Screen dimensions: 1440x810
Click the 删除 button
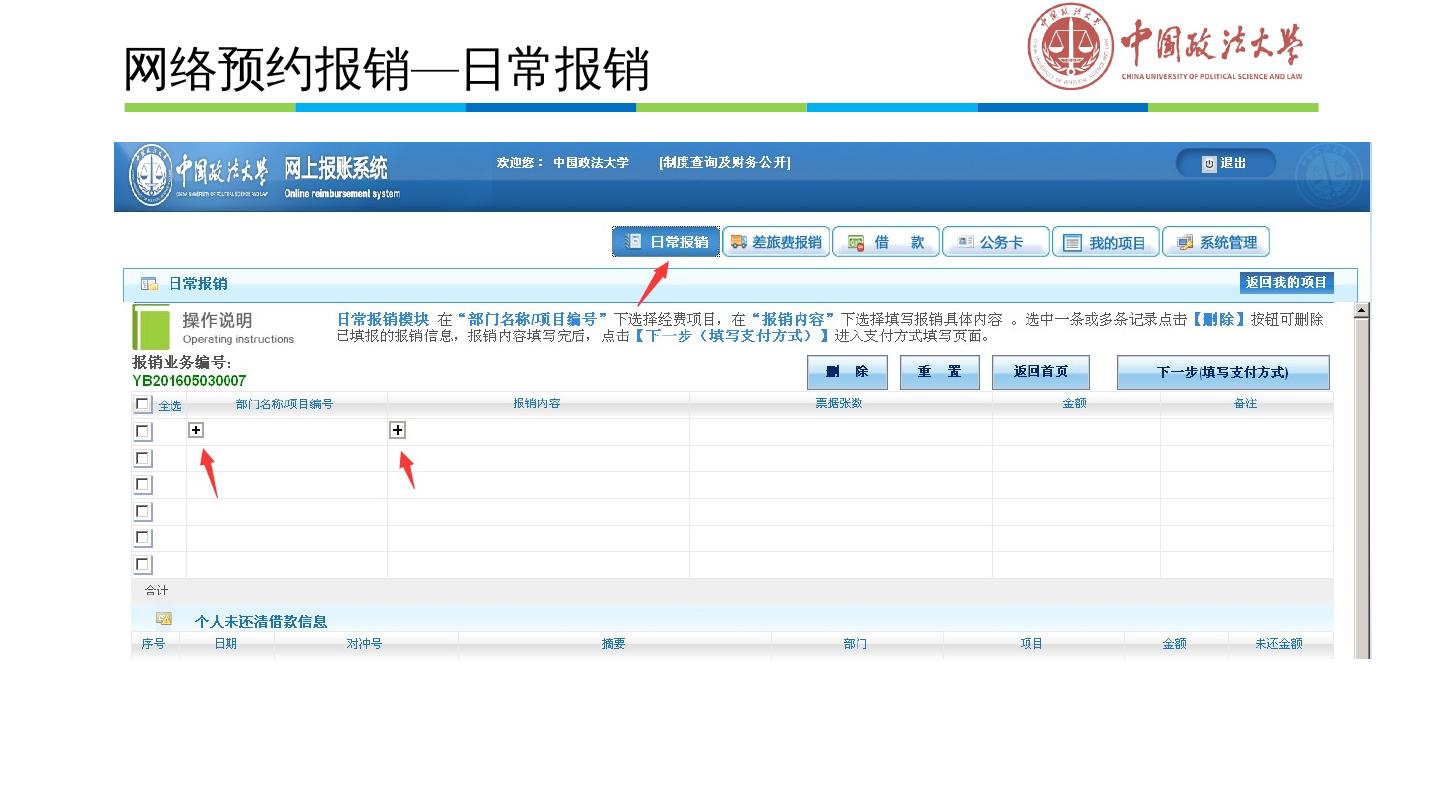(x=847, y=372)
